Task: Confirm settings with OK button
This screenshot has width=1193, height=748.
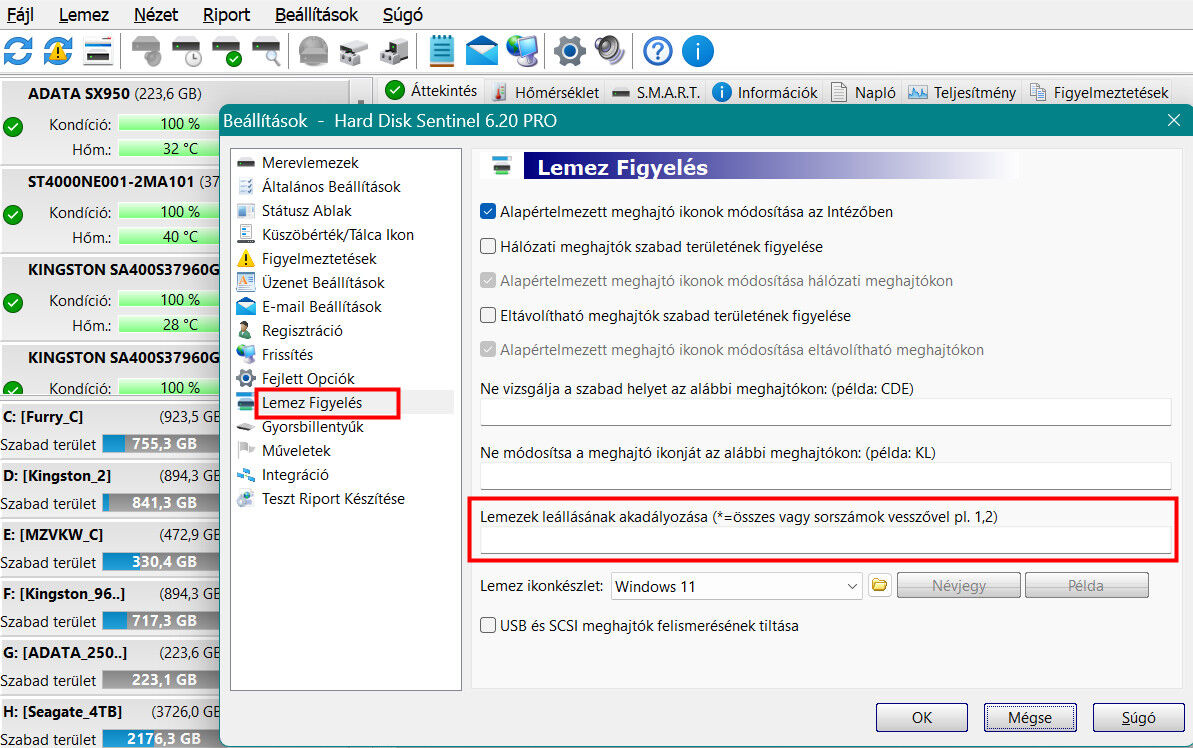Action: click(x=921, y=718)
